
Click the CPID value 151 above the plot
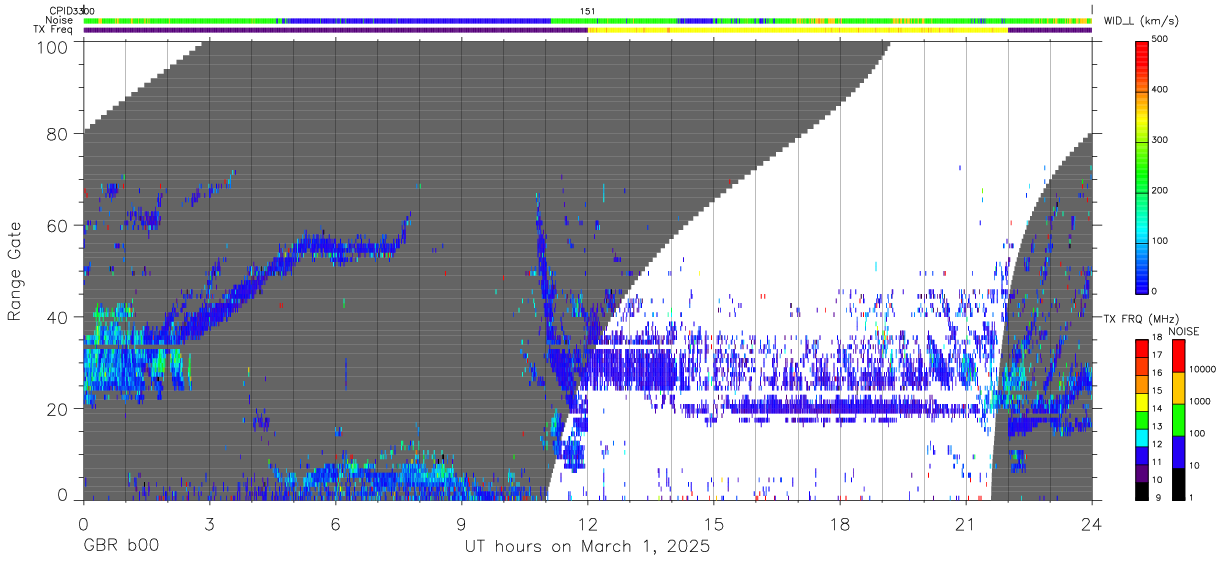(588, 10)
